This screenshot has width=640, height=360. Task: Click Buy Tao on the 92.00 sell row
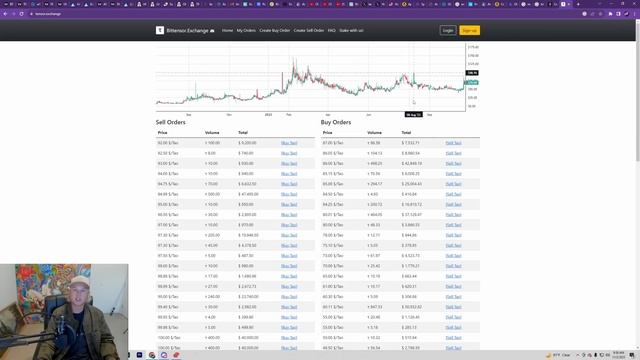point(289,143)
